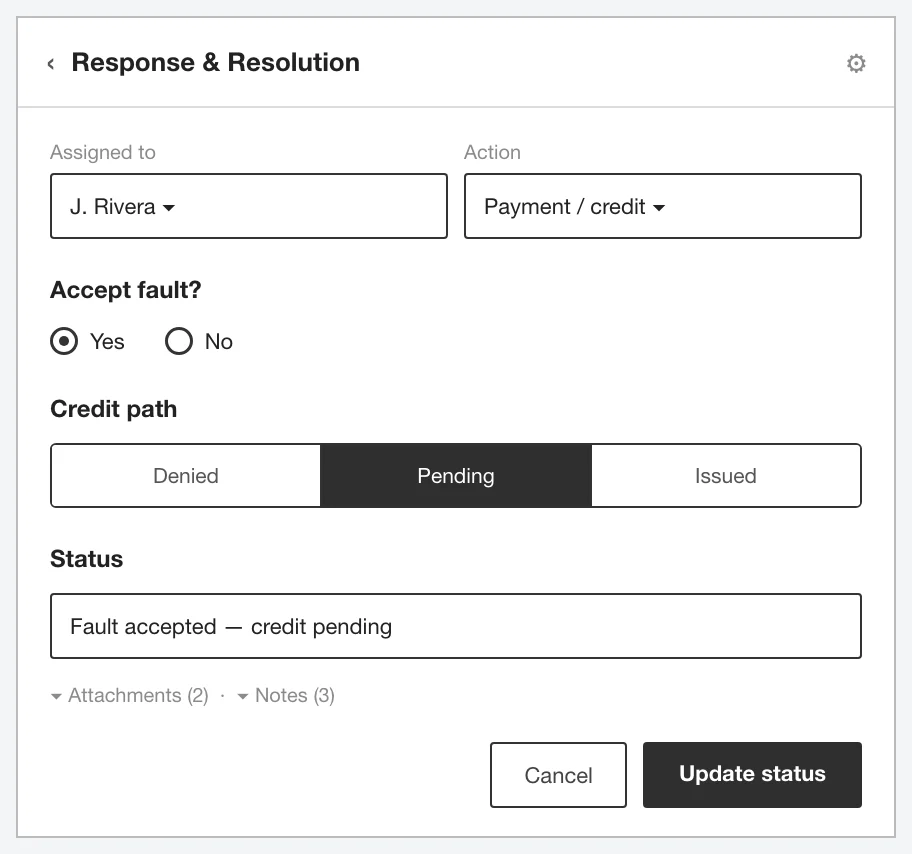The height and width of the screenshot is (854, 912).
Task: Choose the Pending credit path segment
Action: tap(456, 476)
